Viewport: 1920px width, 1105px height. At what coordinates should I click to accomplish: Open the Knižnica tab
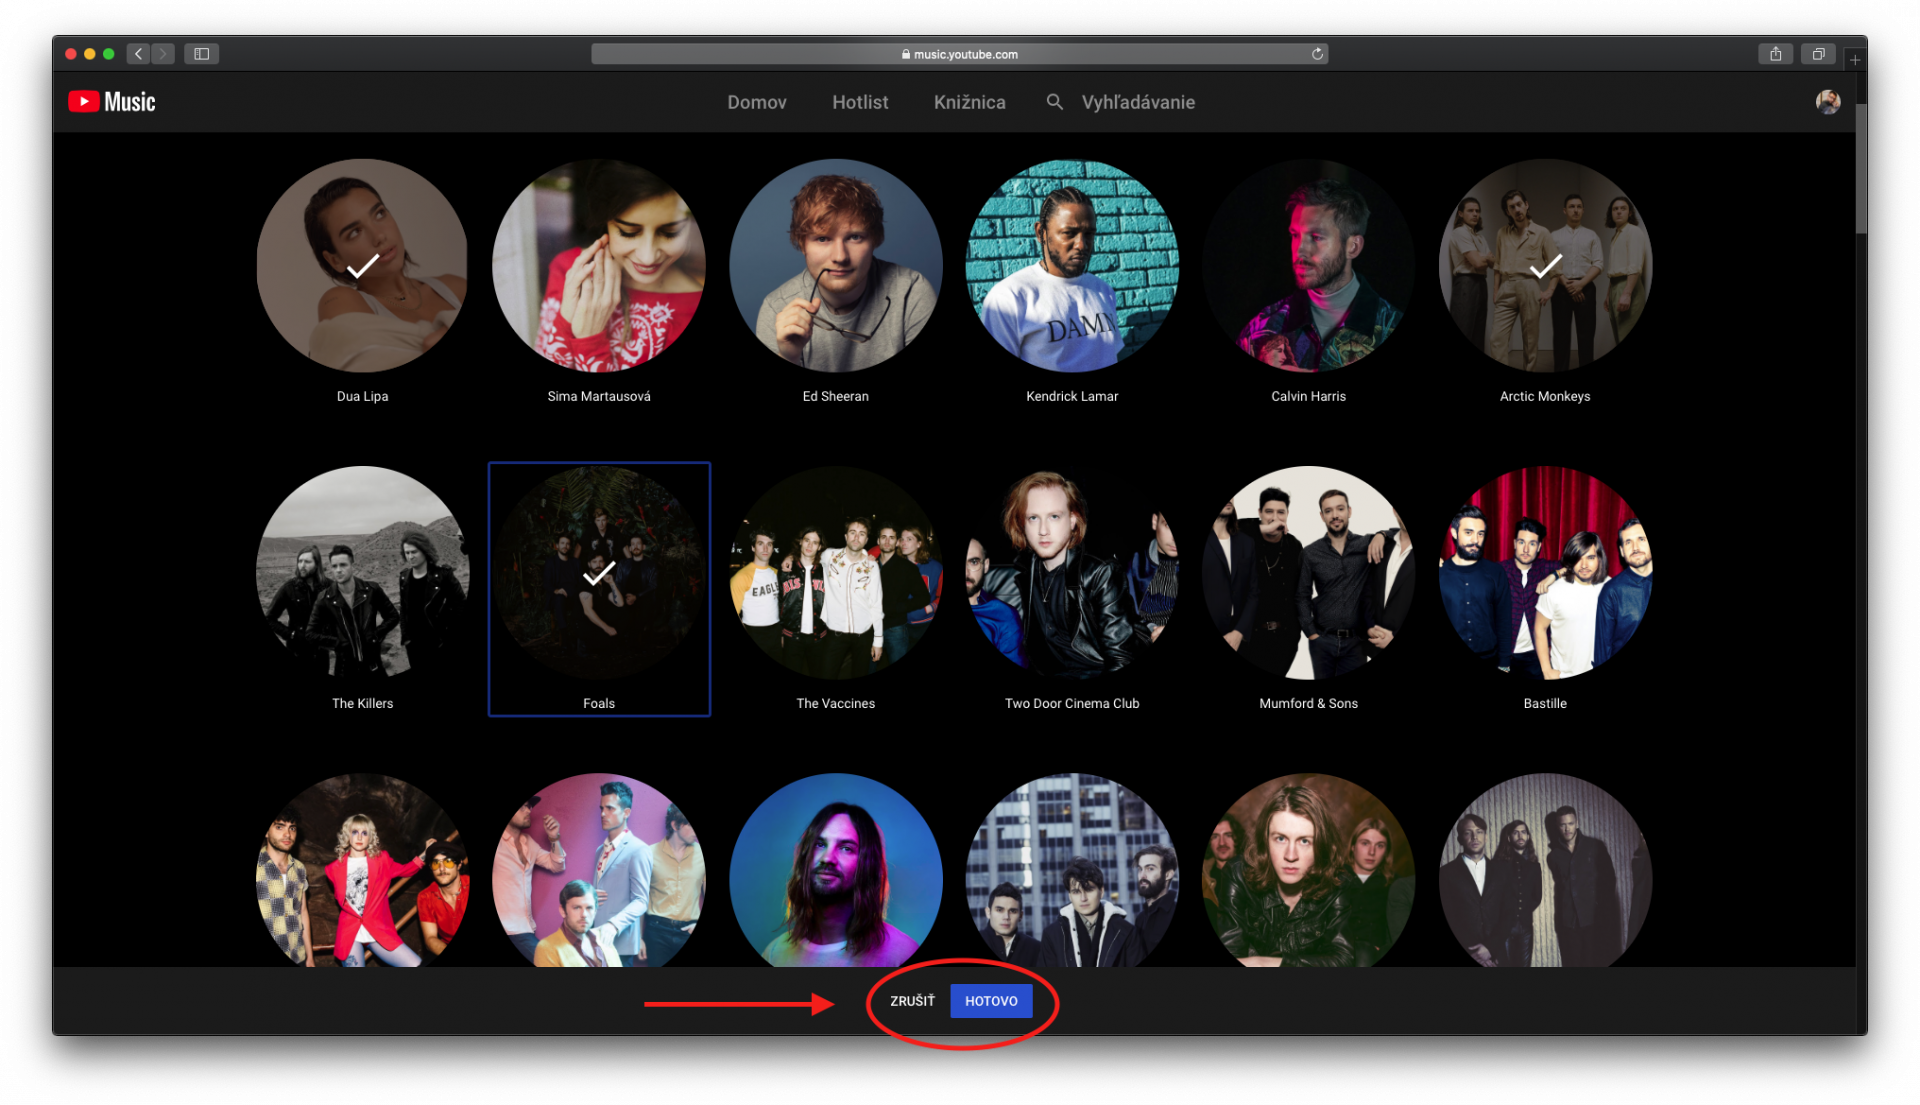(x=969, y=102)
